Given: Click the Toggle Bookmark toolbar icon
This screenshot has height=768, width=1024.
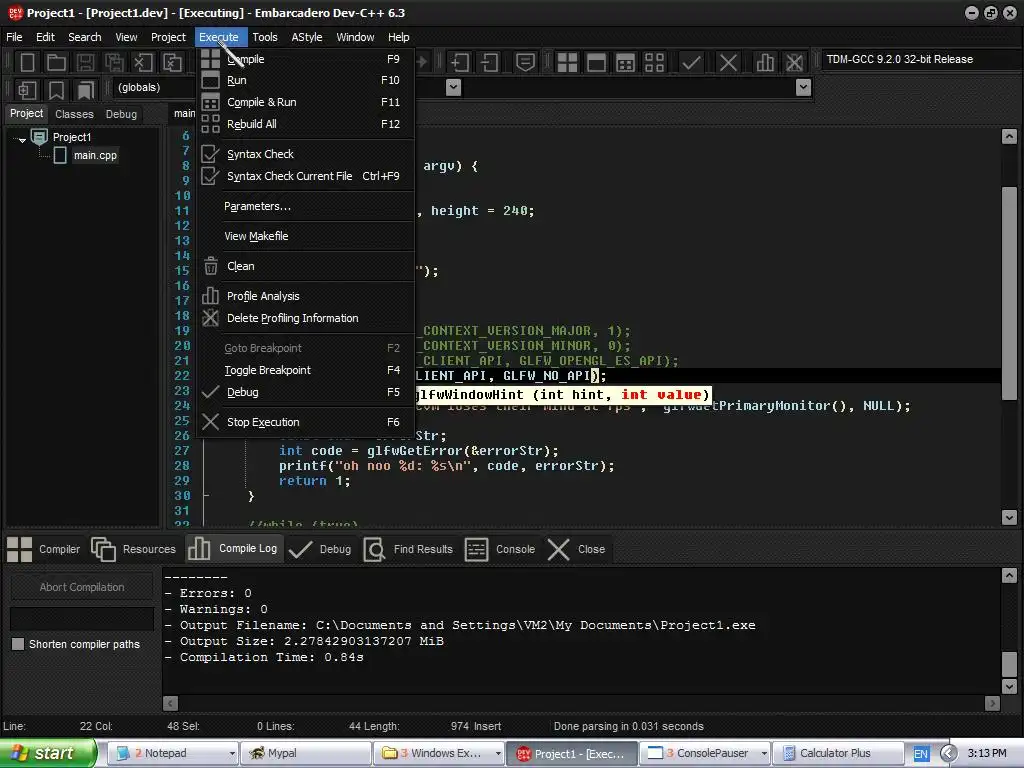Looking at the screenshot, I should pos(56,90).
